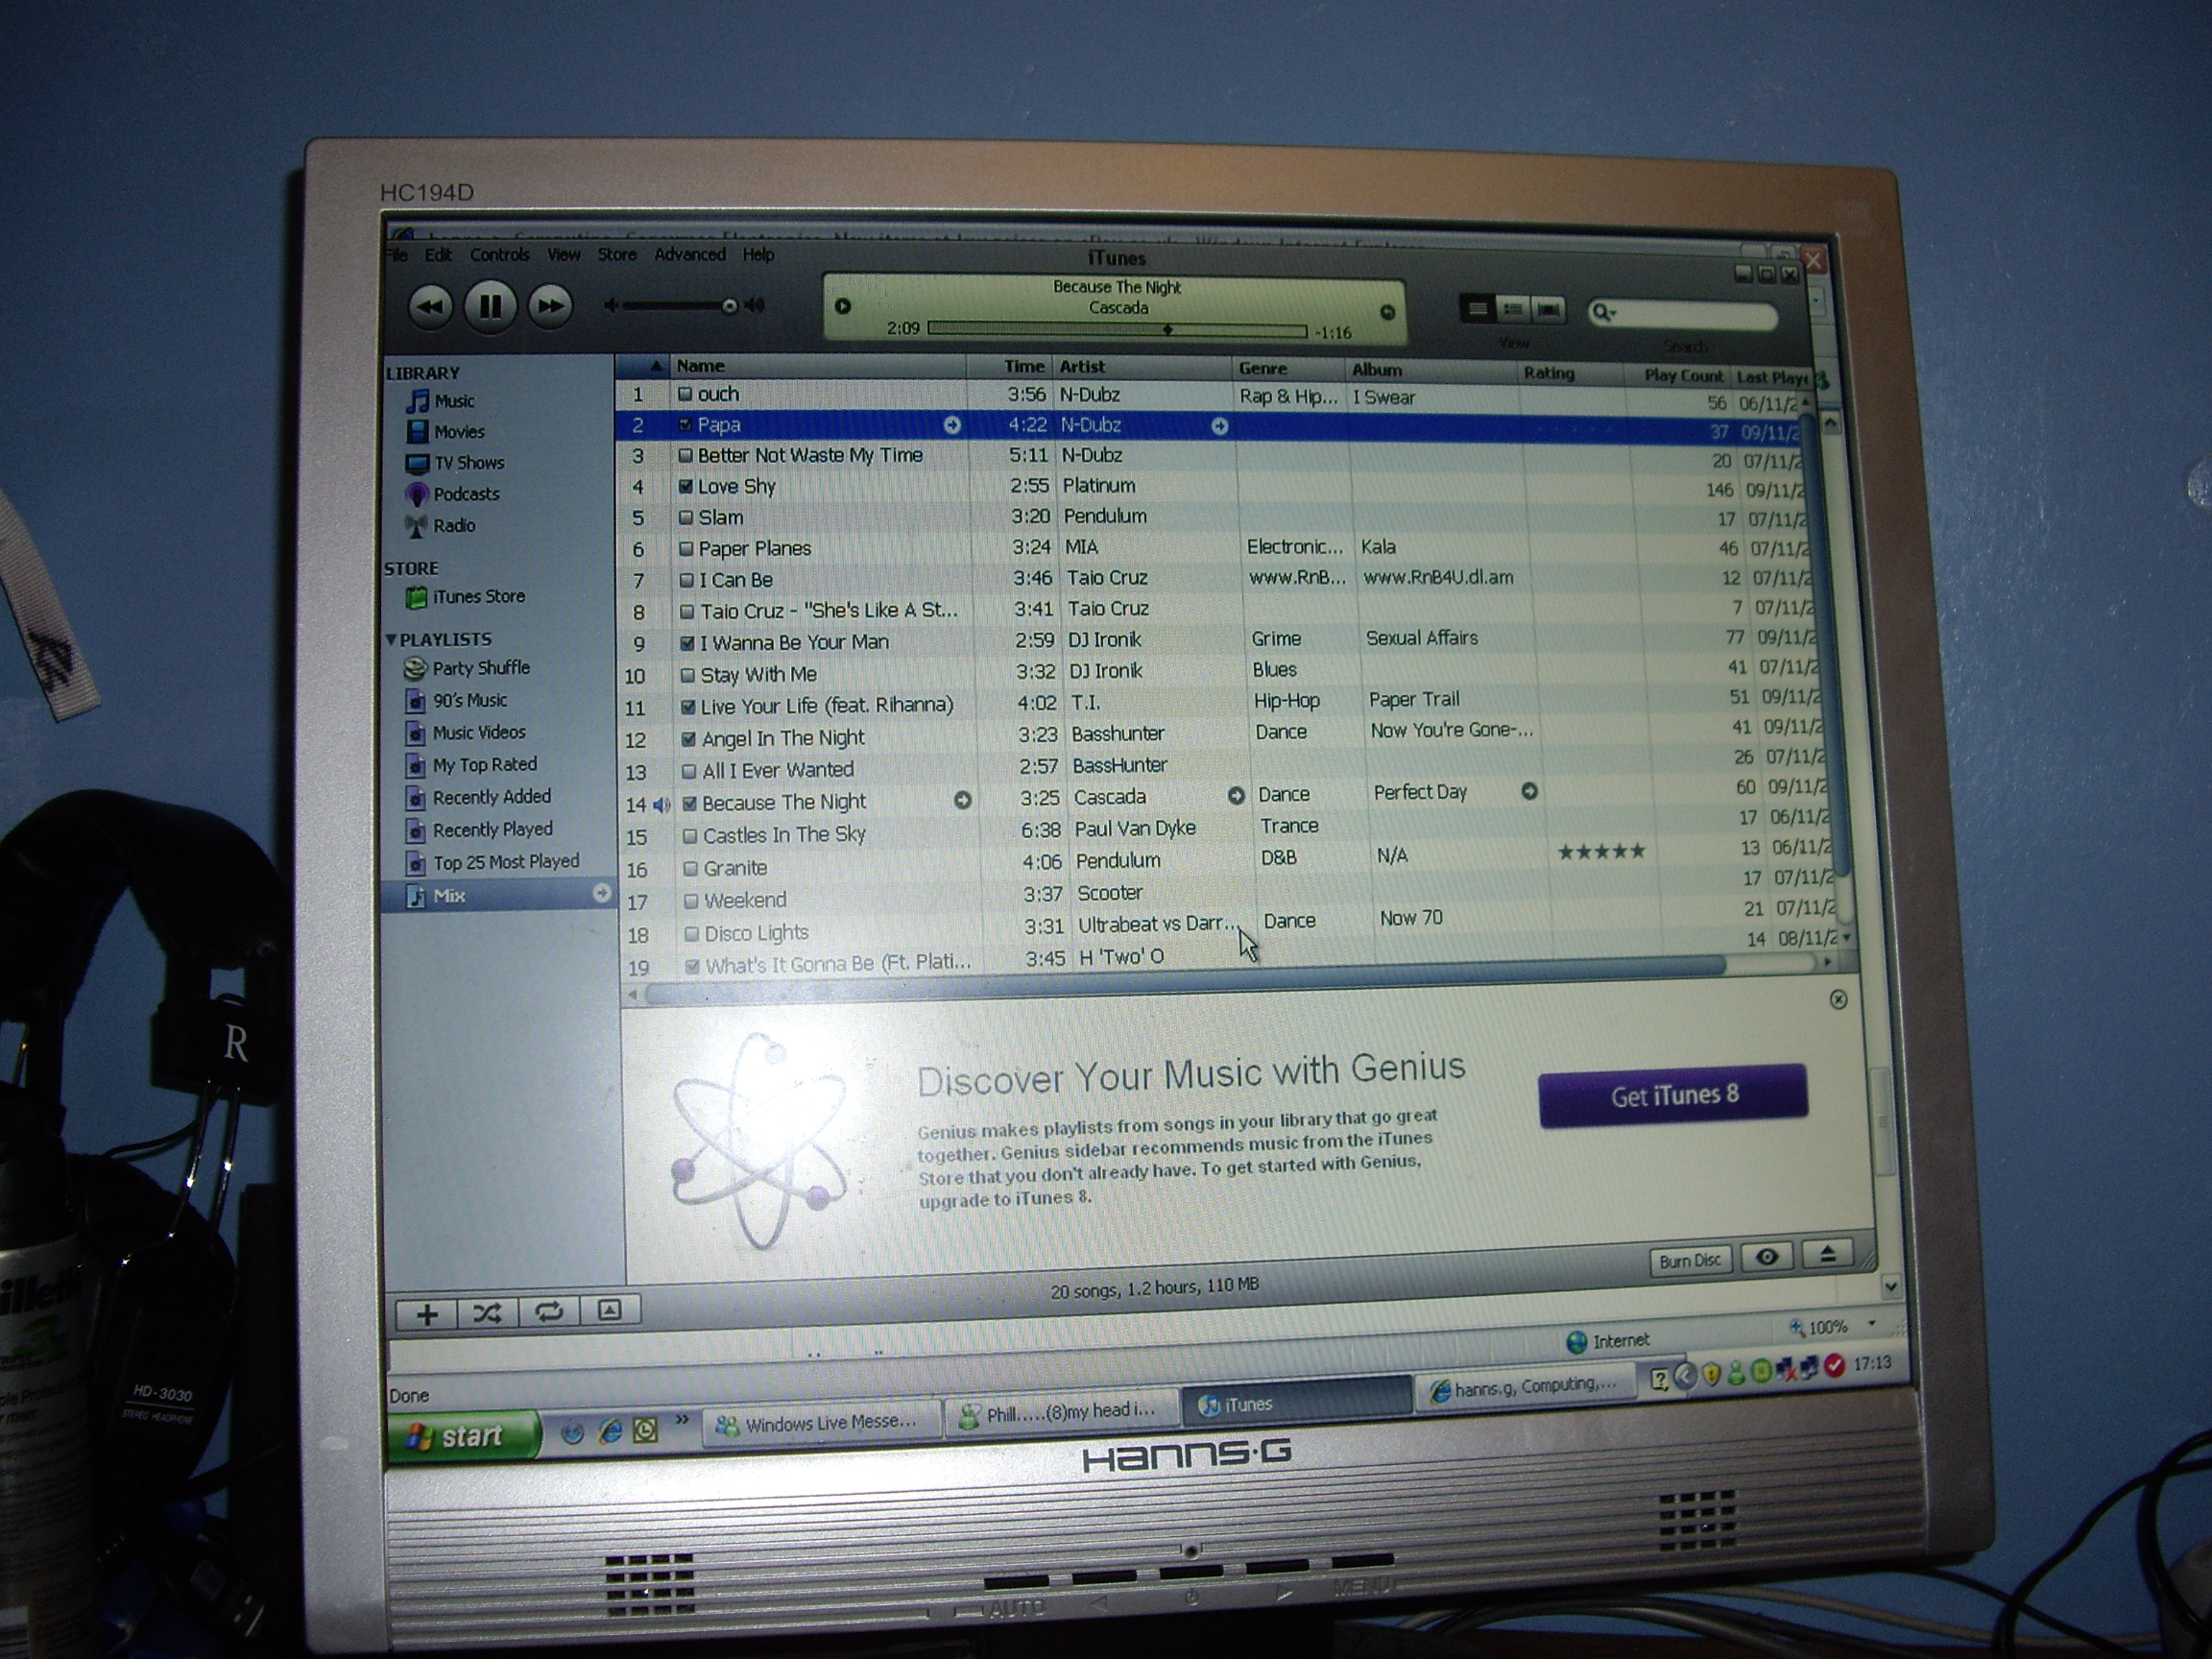The height and width of the screenshot is (1659, 2212).
Task: Check the Paper Planes song checkbox
Action: point(686,549)
